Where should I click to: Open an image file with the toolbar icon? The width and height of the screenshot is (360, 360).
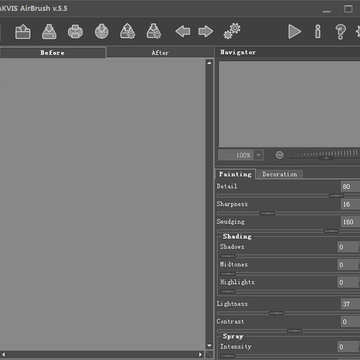click(x=23, y=32)
